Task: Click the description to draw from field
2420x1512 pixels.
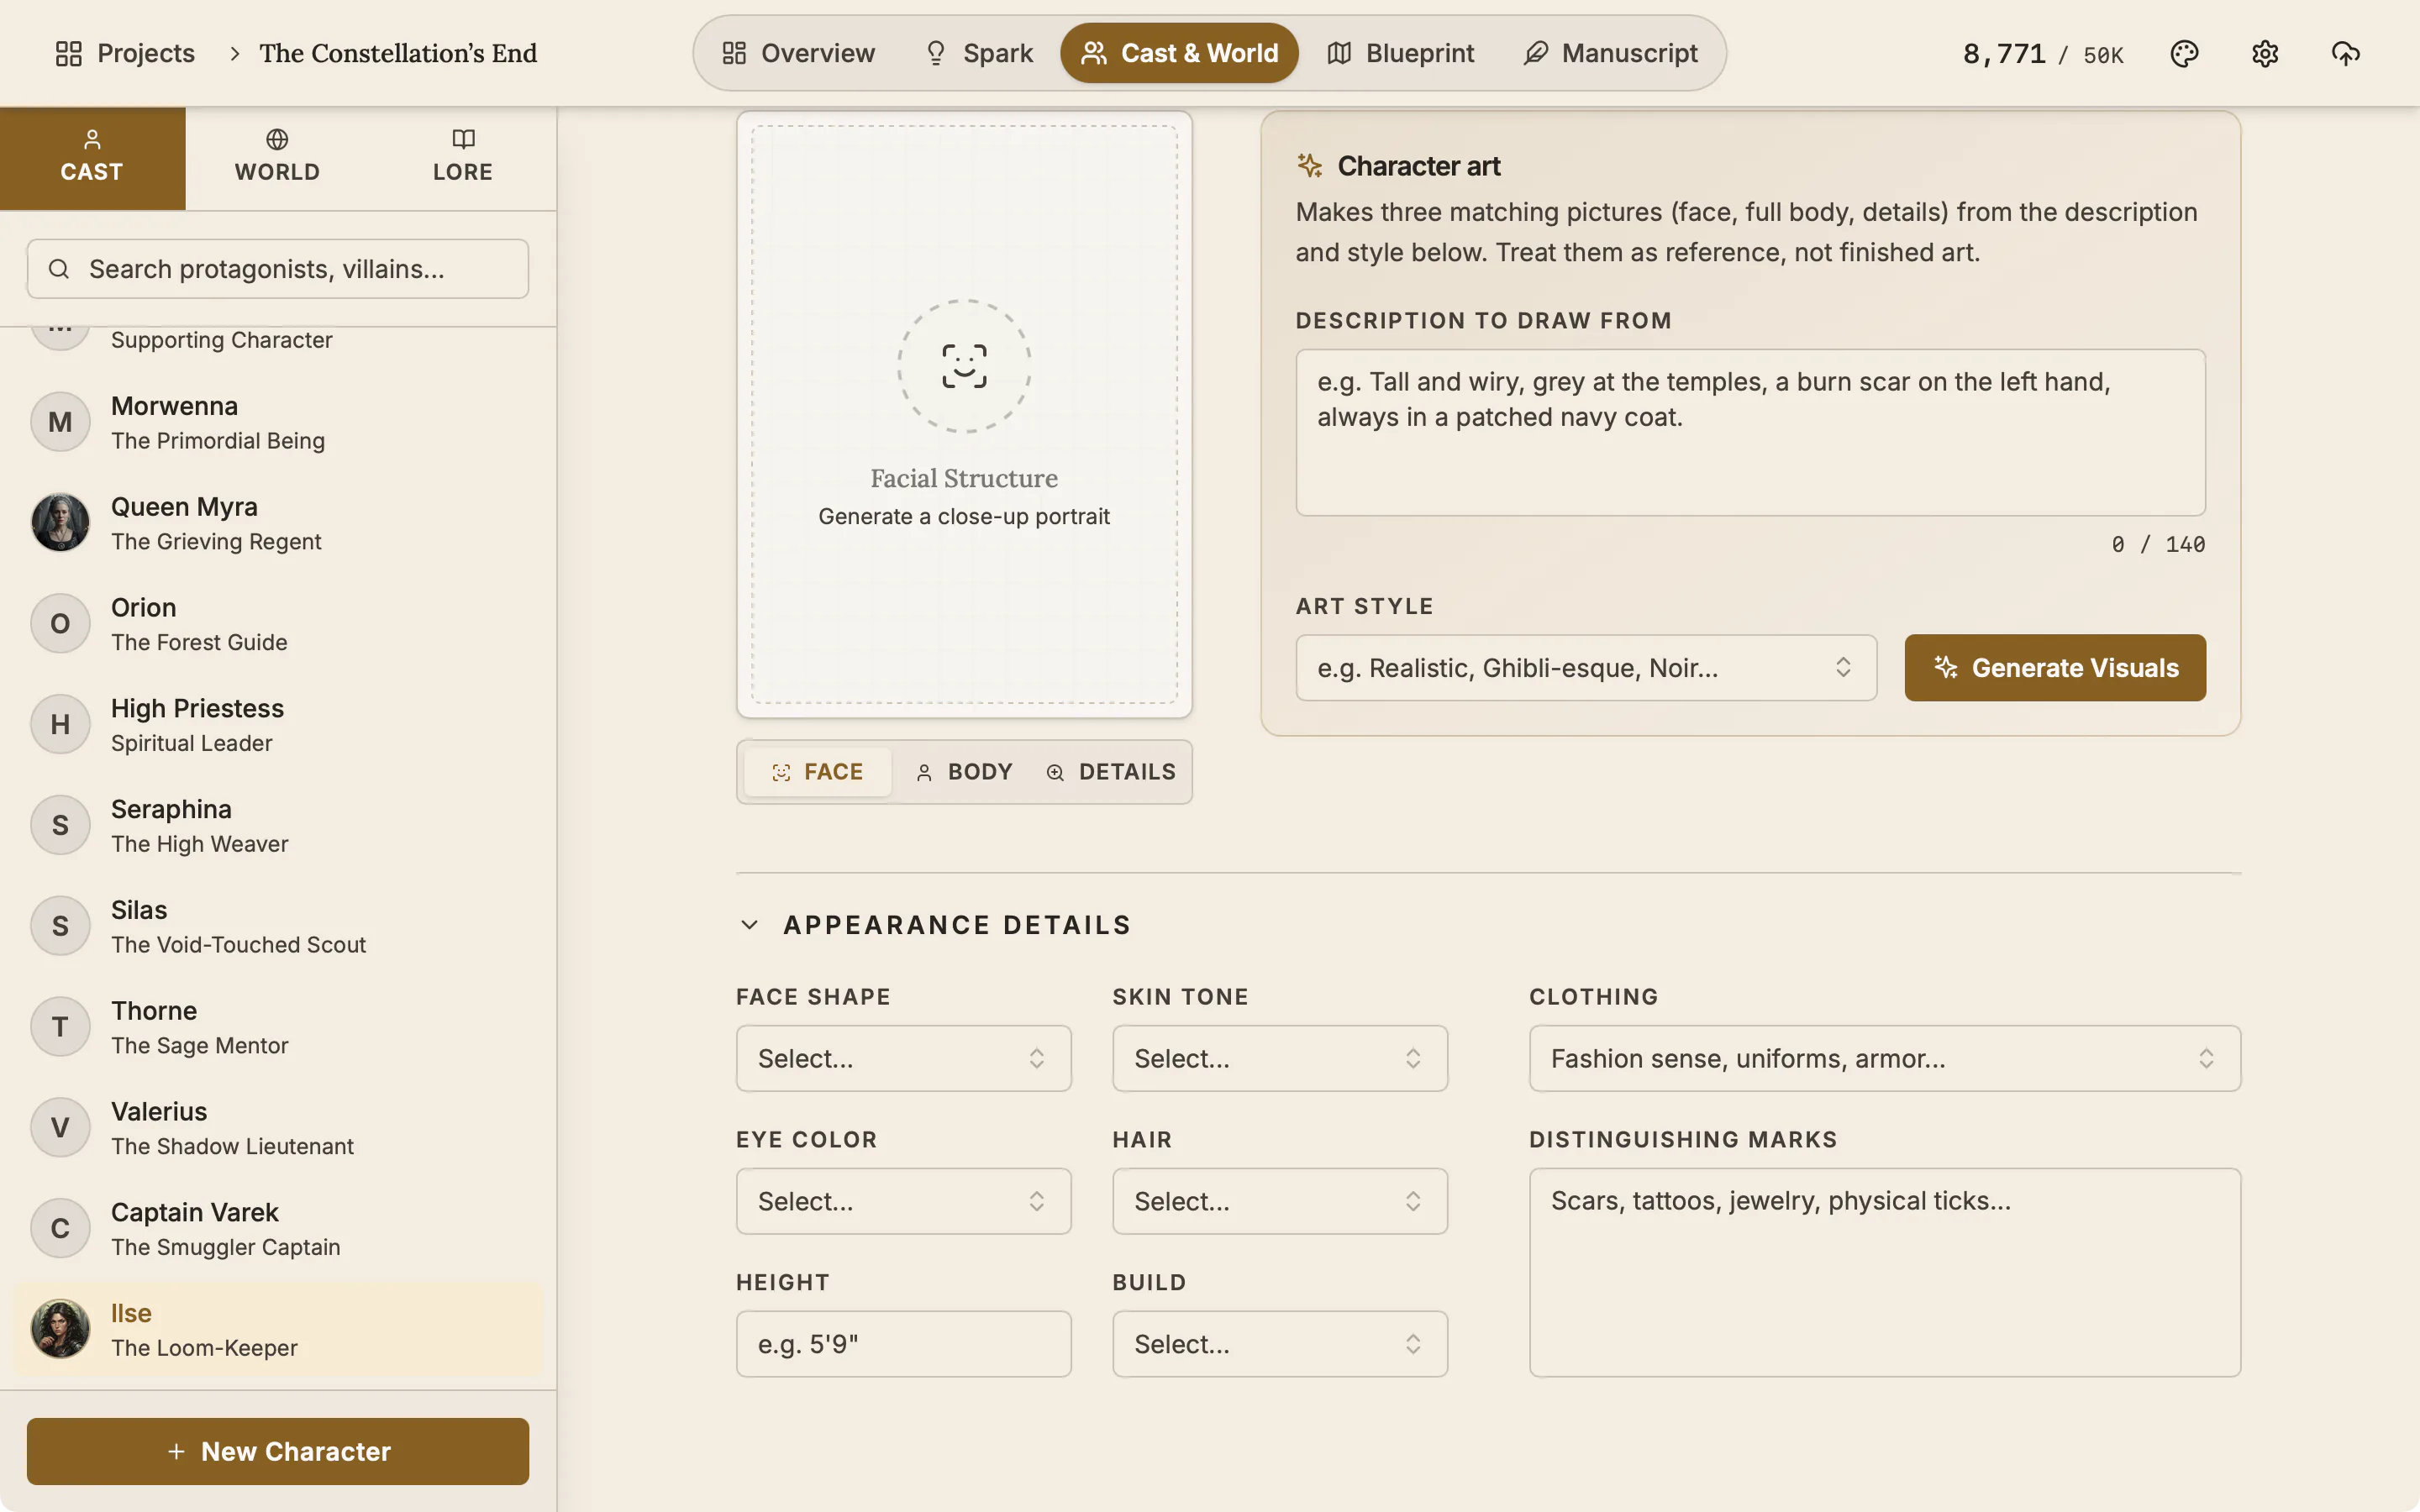Action: pos(1750,432)
